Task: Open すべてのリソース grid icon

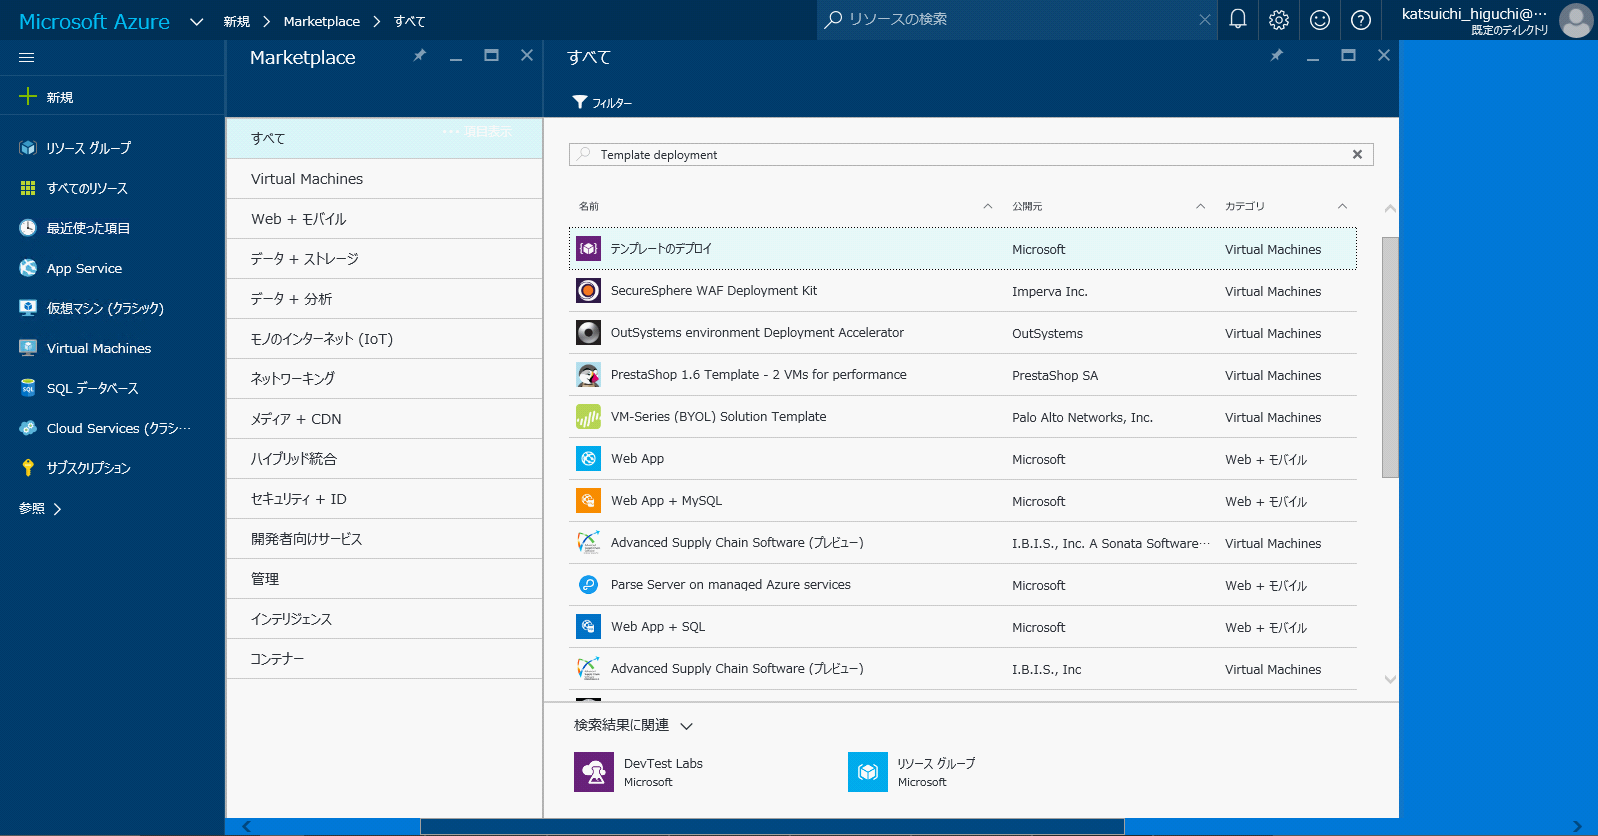Action: point(28,188)
